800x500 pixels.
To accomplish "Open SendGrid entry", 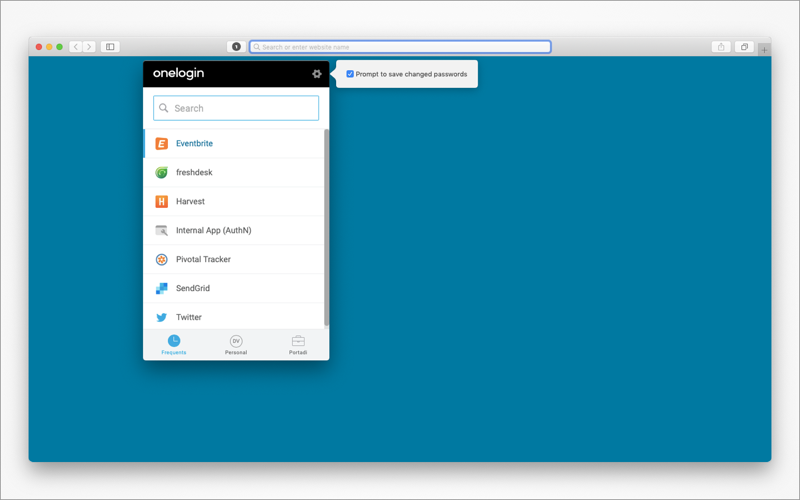I will (x=234, y=288).
